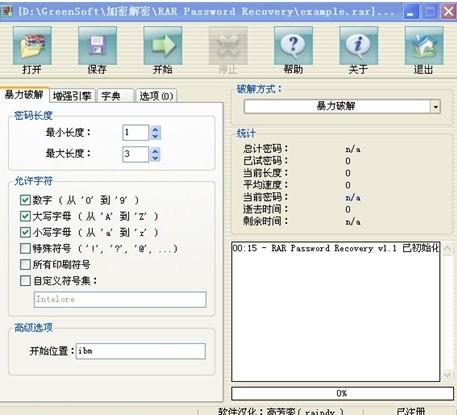Increase 最大长度 with up arrow
The width and height of the screenshot is (457, 415).
(155, 151)
